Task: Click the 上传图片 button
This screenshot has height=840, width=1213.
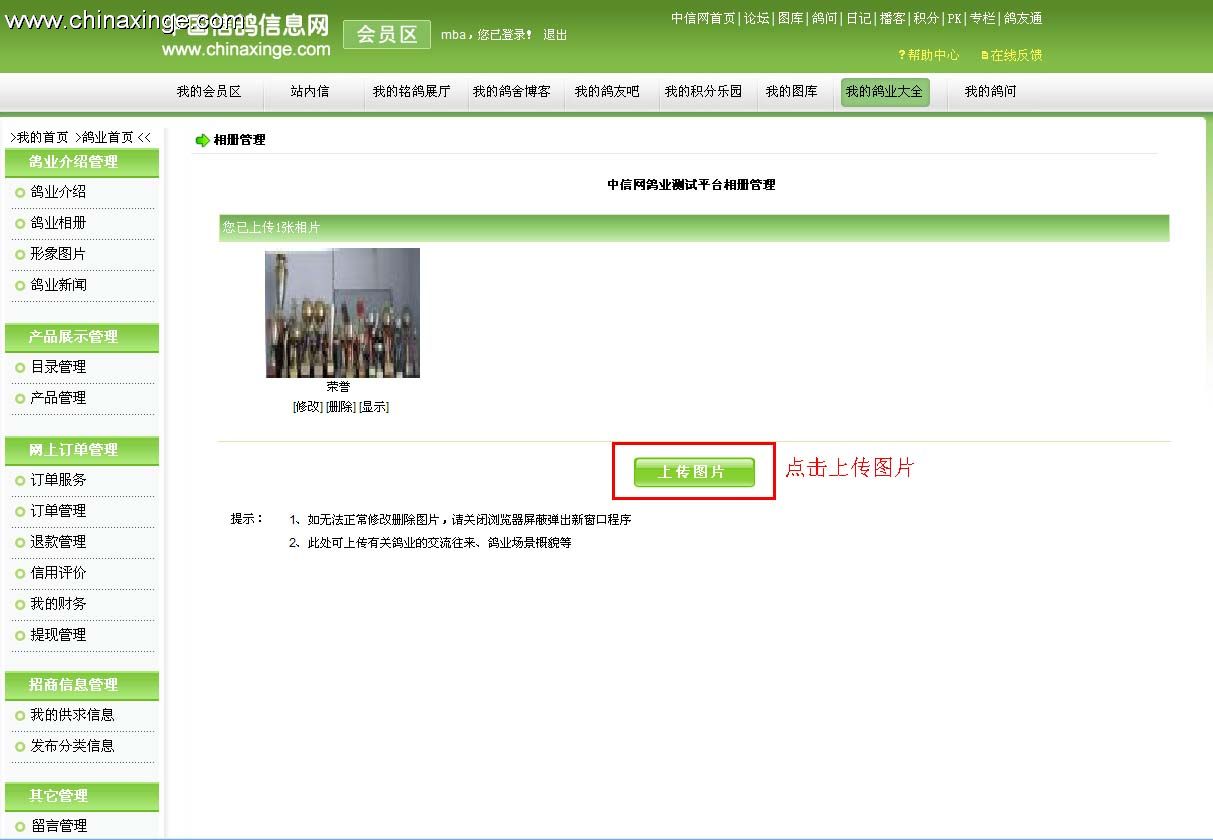Action: pos(694,471)
